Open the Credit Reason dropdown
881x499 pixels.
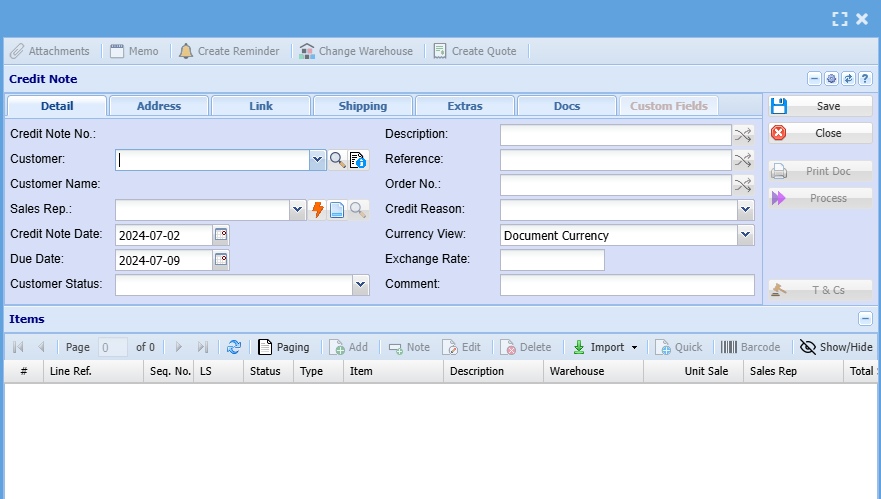coord(745,210)
